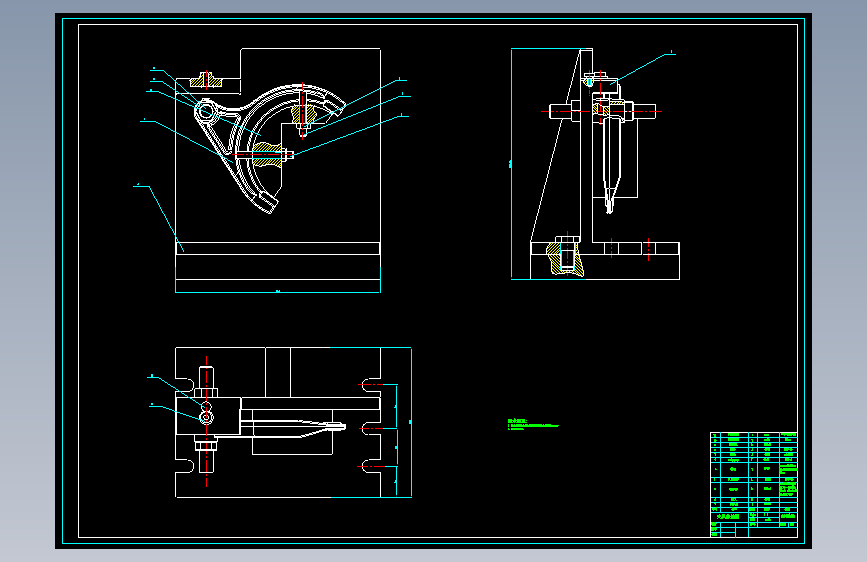Screen dimensions: 867x562
Task: Select the horizontal pin with red centerline in side view
Action: [602, 111]
